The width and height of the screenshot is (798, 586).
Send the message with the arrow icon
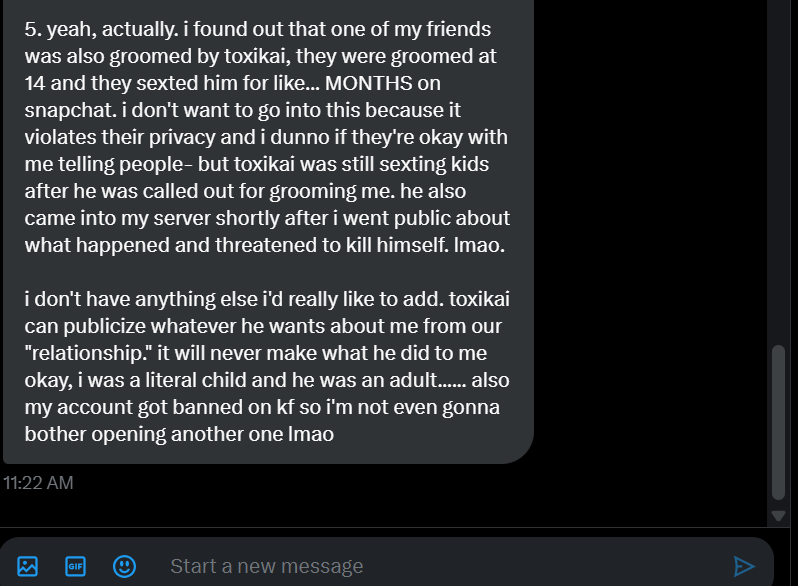coord(743,566)
